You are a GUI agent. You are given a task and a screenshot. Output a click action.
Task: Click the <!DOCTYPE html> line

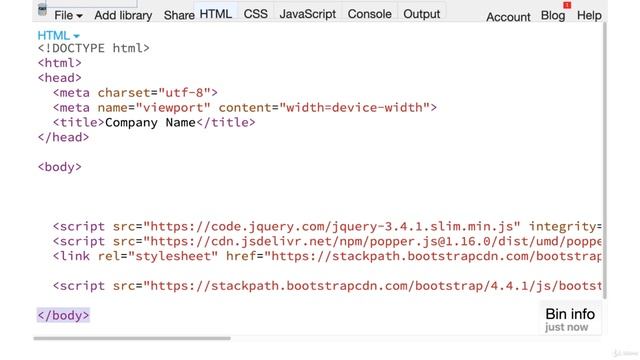(93, 48)
